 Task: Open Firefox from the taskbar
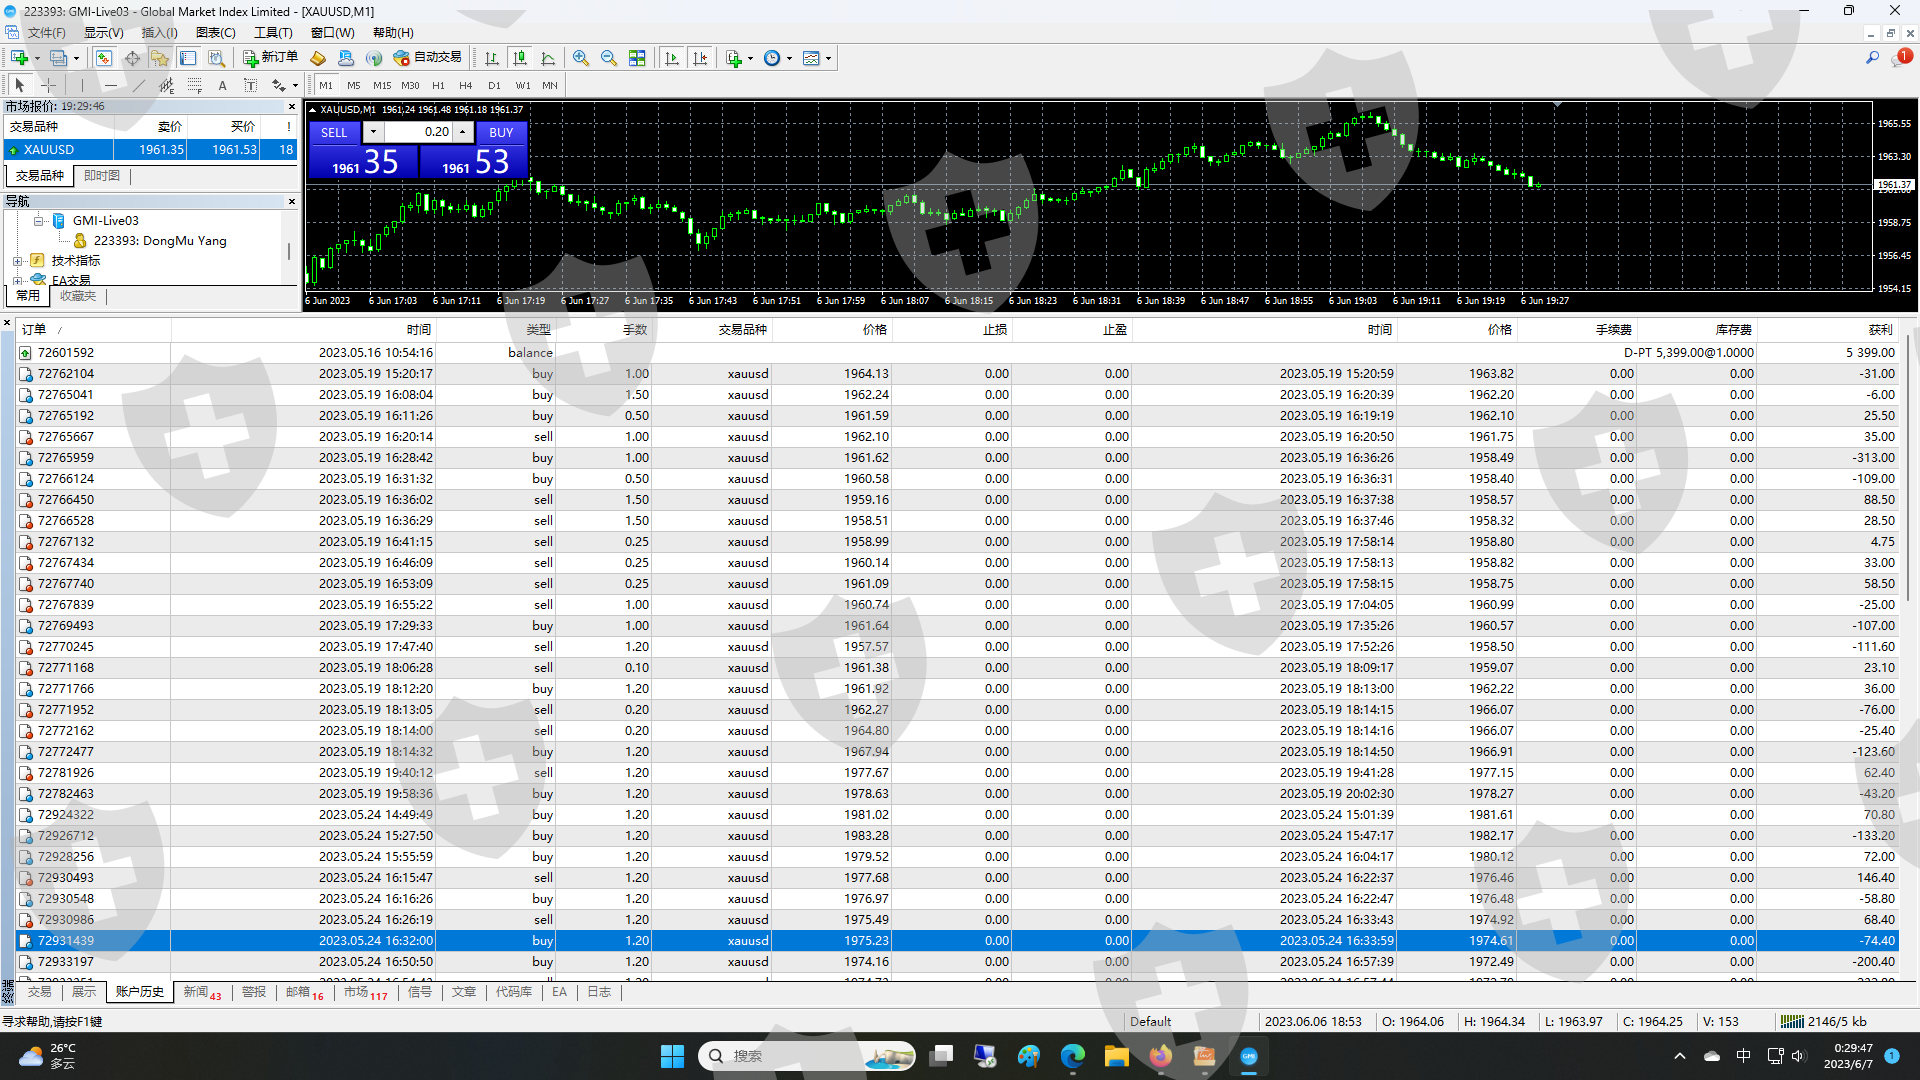tap(1160, 1056)
